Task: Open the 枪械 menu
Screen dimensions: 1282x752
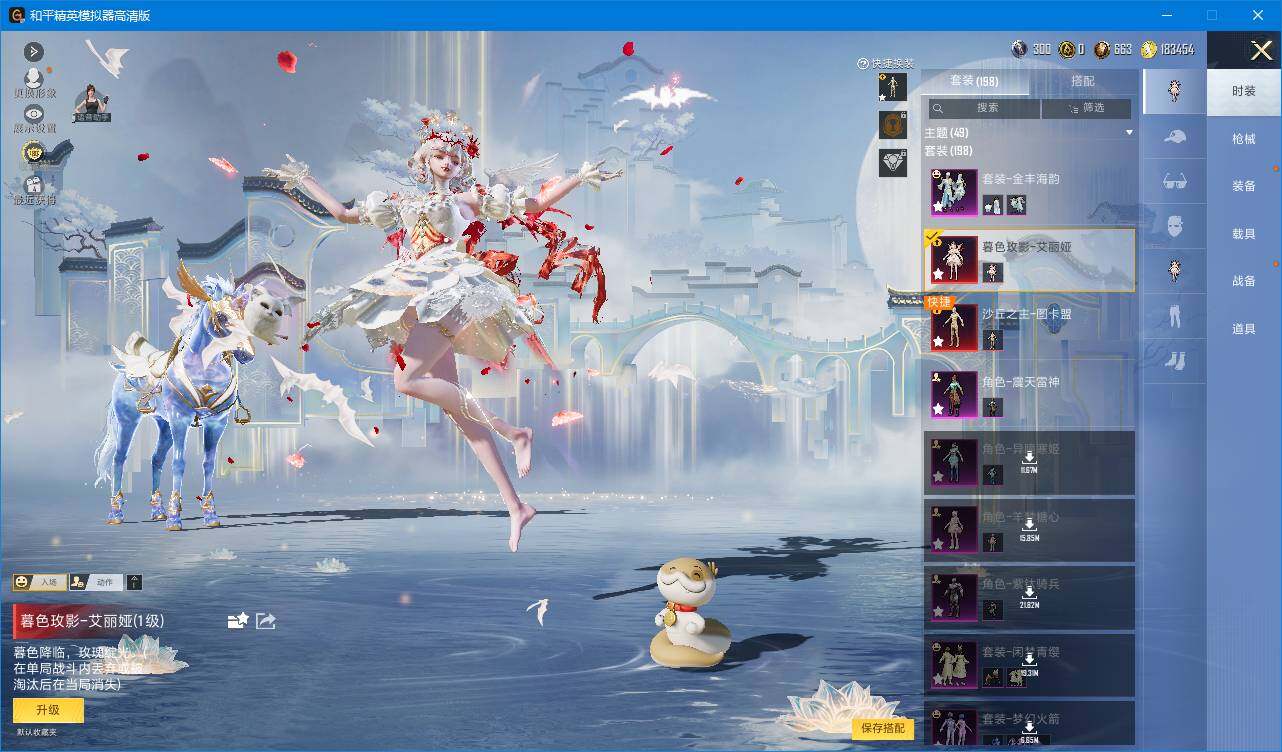Action: pyautogui.click(x=1244, y=139)
